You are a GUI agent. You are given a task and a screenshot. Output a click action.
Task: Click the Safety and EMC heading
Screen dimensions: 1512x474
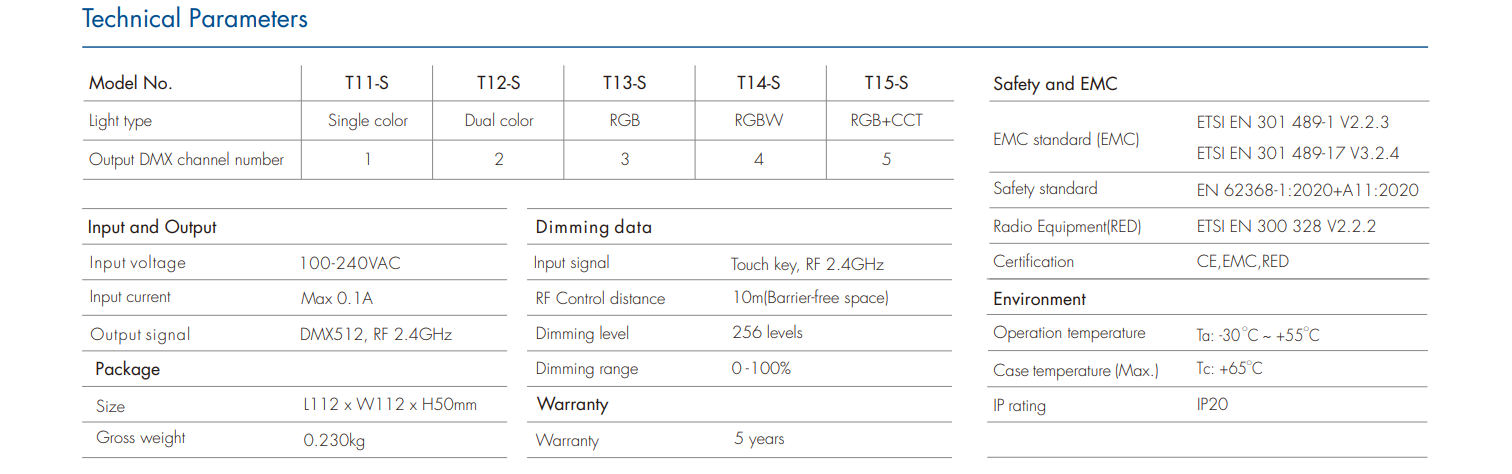coord(1055,84)
